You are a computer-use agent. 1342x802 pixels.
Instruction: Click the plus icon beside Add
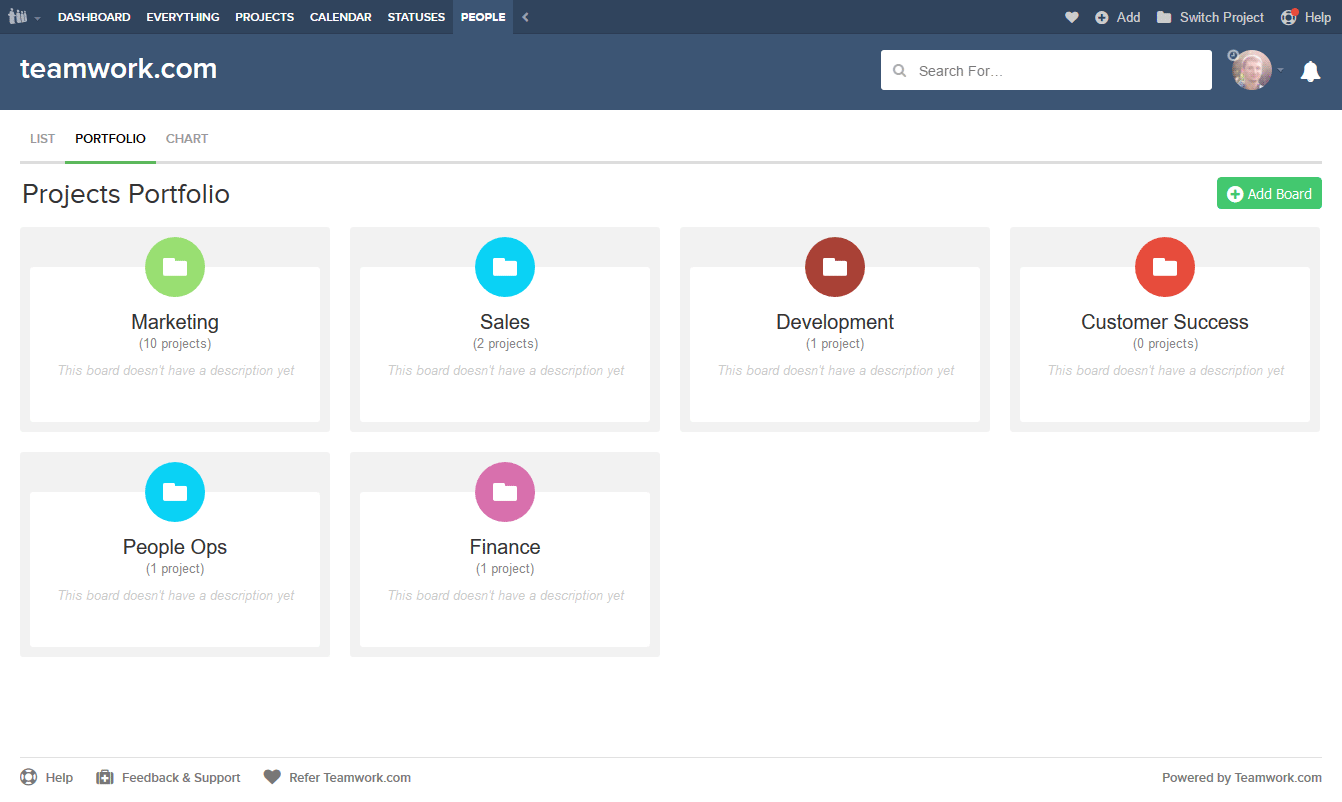1102,17
